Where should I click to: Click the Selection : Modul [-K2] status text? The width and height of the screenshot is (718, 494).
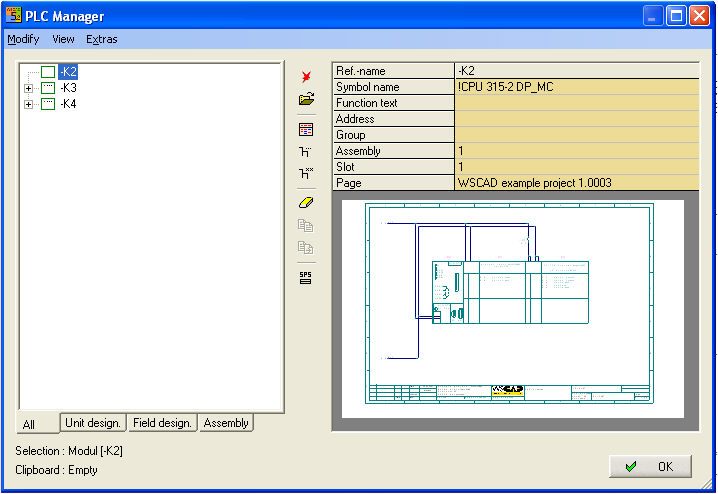tap(69, 451)
